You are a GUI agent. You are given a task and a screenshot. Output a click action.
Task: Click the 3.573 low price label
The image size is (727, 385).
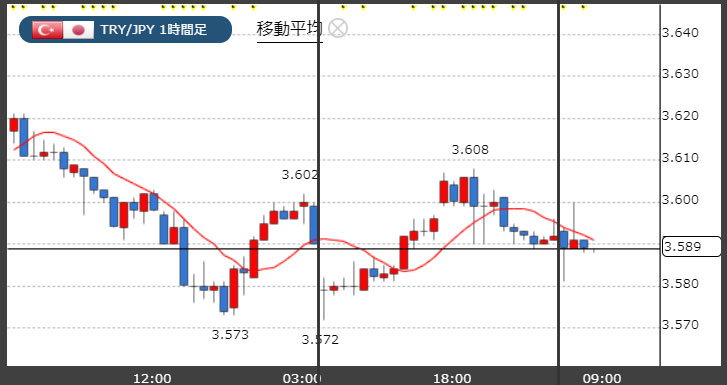click(230, 334)
